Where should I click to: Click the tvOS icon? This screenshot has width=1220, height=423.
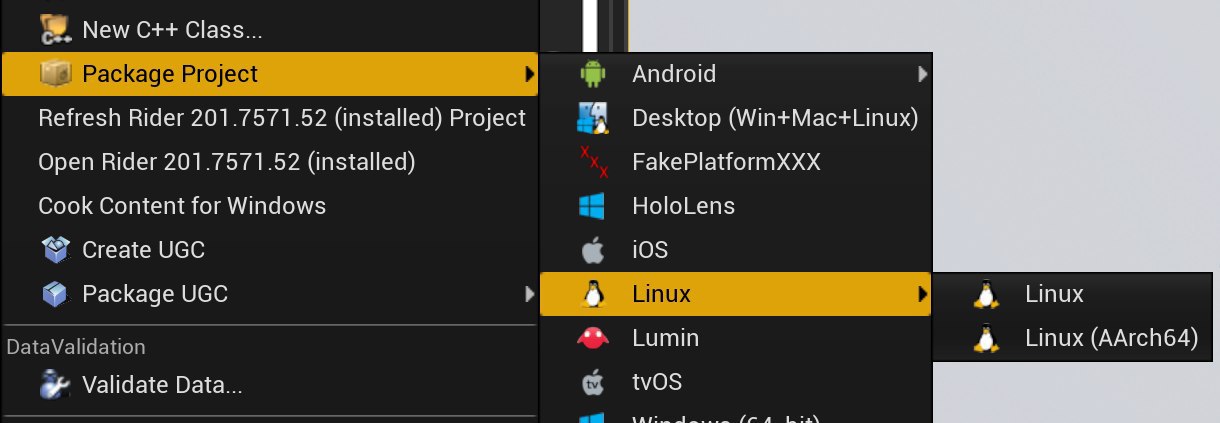[593, 382]
